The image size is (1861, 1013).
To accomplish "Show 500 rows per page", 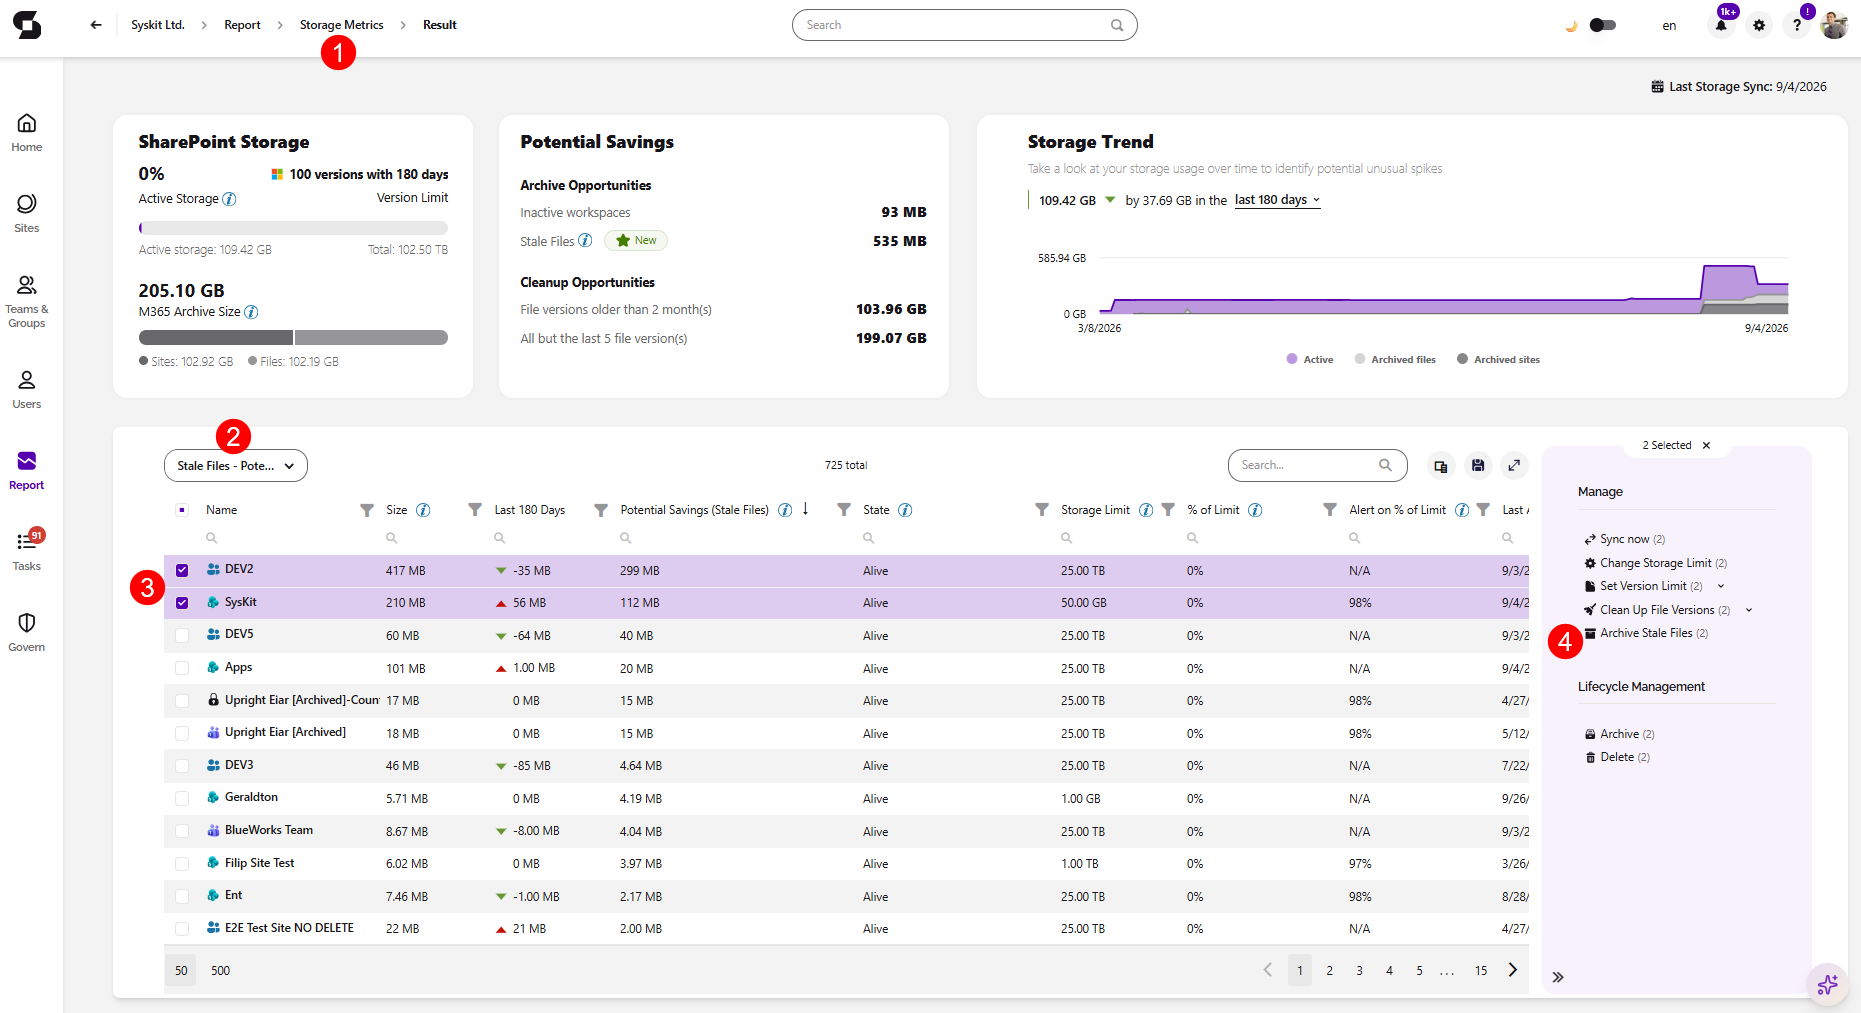I will tap(220, 971).
